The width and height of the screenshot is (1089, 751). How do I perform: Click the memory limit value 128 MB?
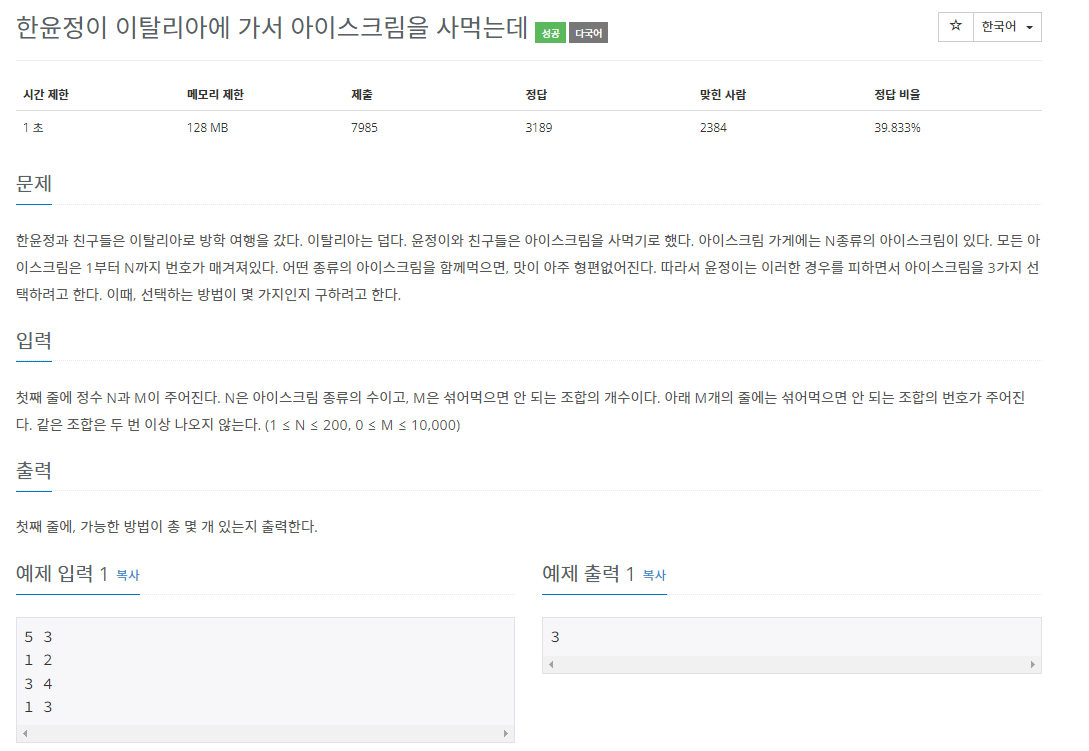208,128
